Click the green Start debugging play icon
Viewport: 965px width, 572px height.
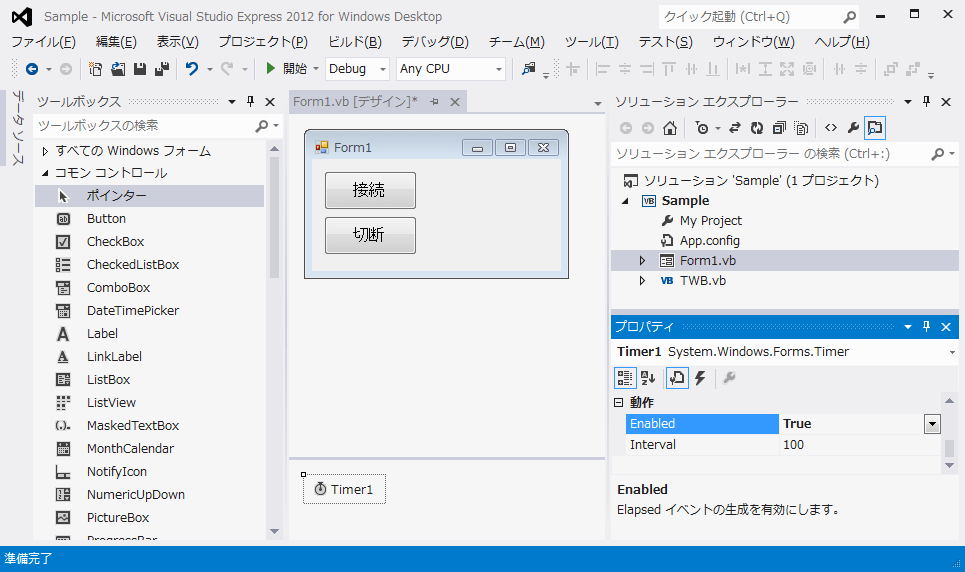[x=270, y=68]
